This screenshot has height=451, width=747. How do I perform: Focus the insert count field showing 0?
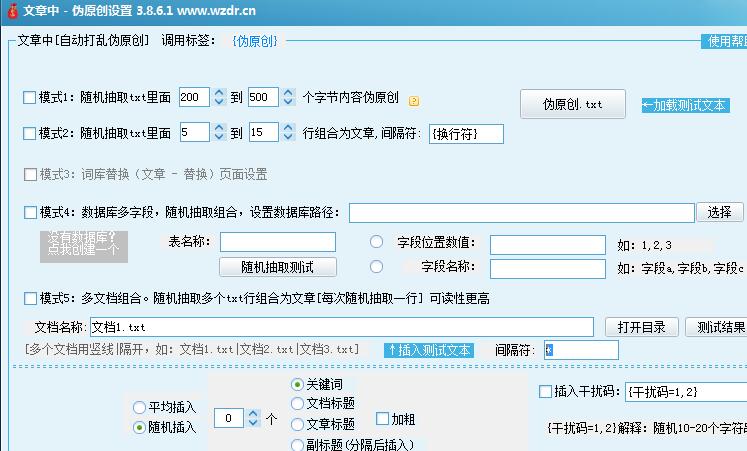tap(229, 418)
